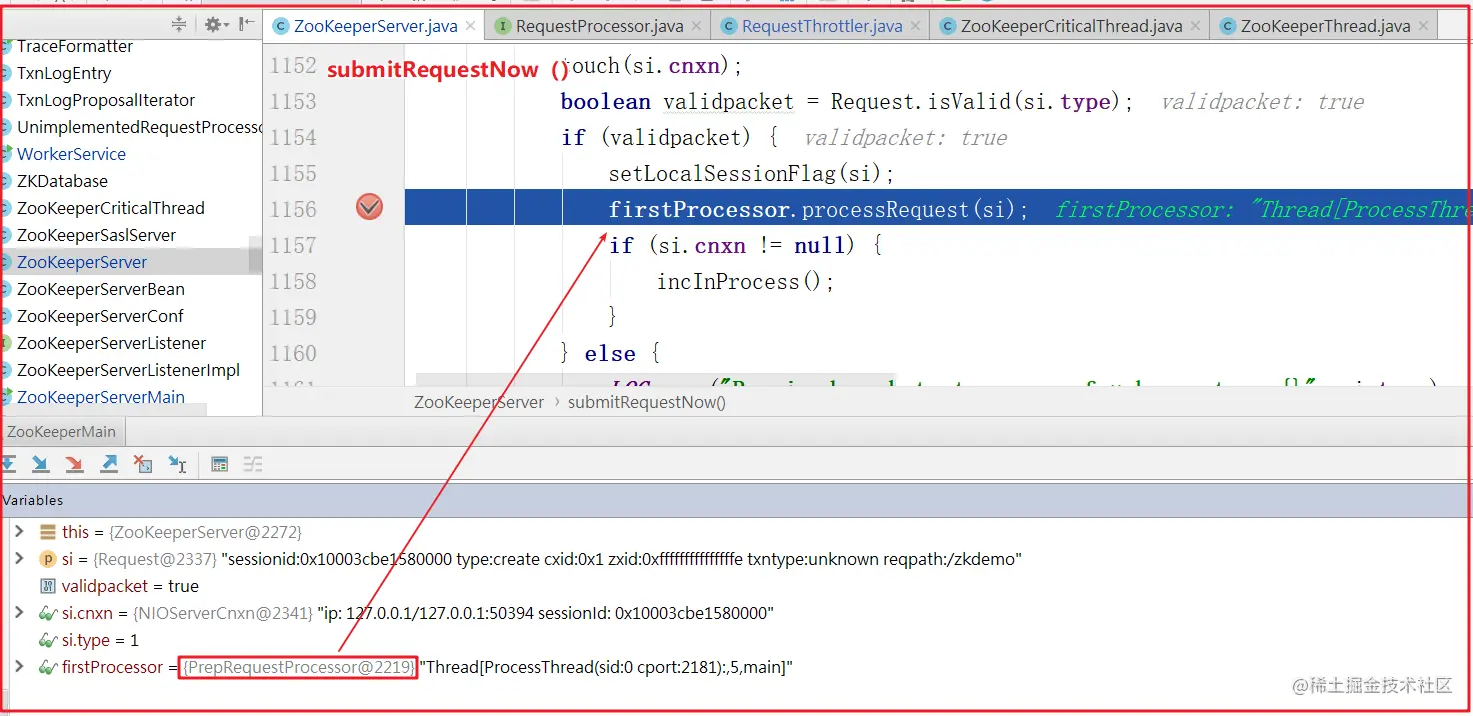Click the Trace Current Stream Chain icon
This screenshot has width=1473, height=716.
click(x=253, y=464)
